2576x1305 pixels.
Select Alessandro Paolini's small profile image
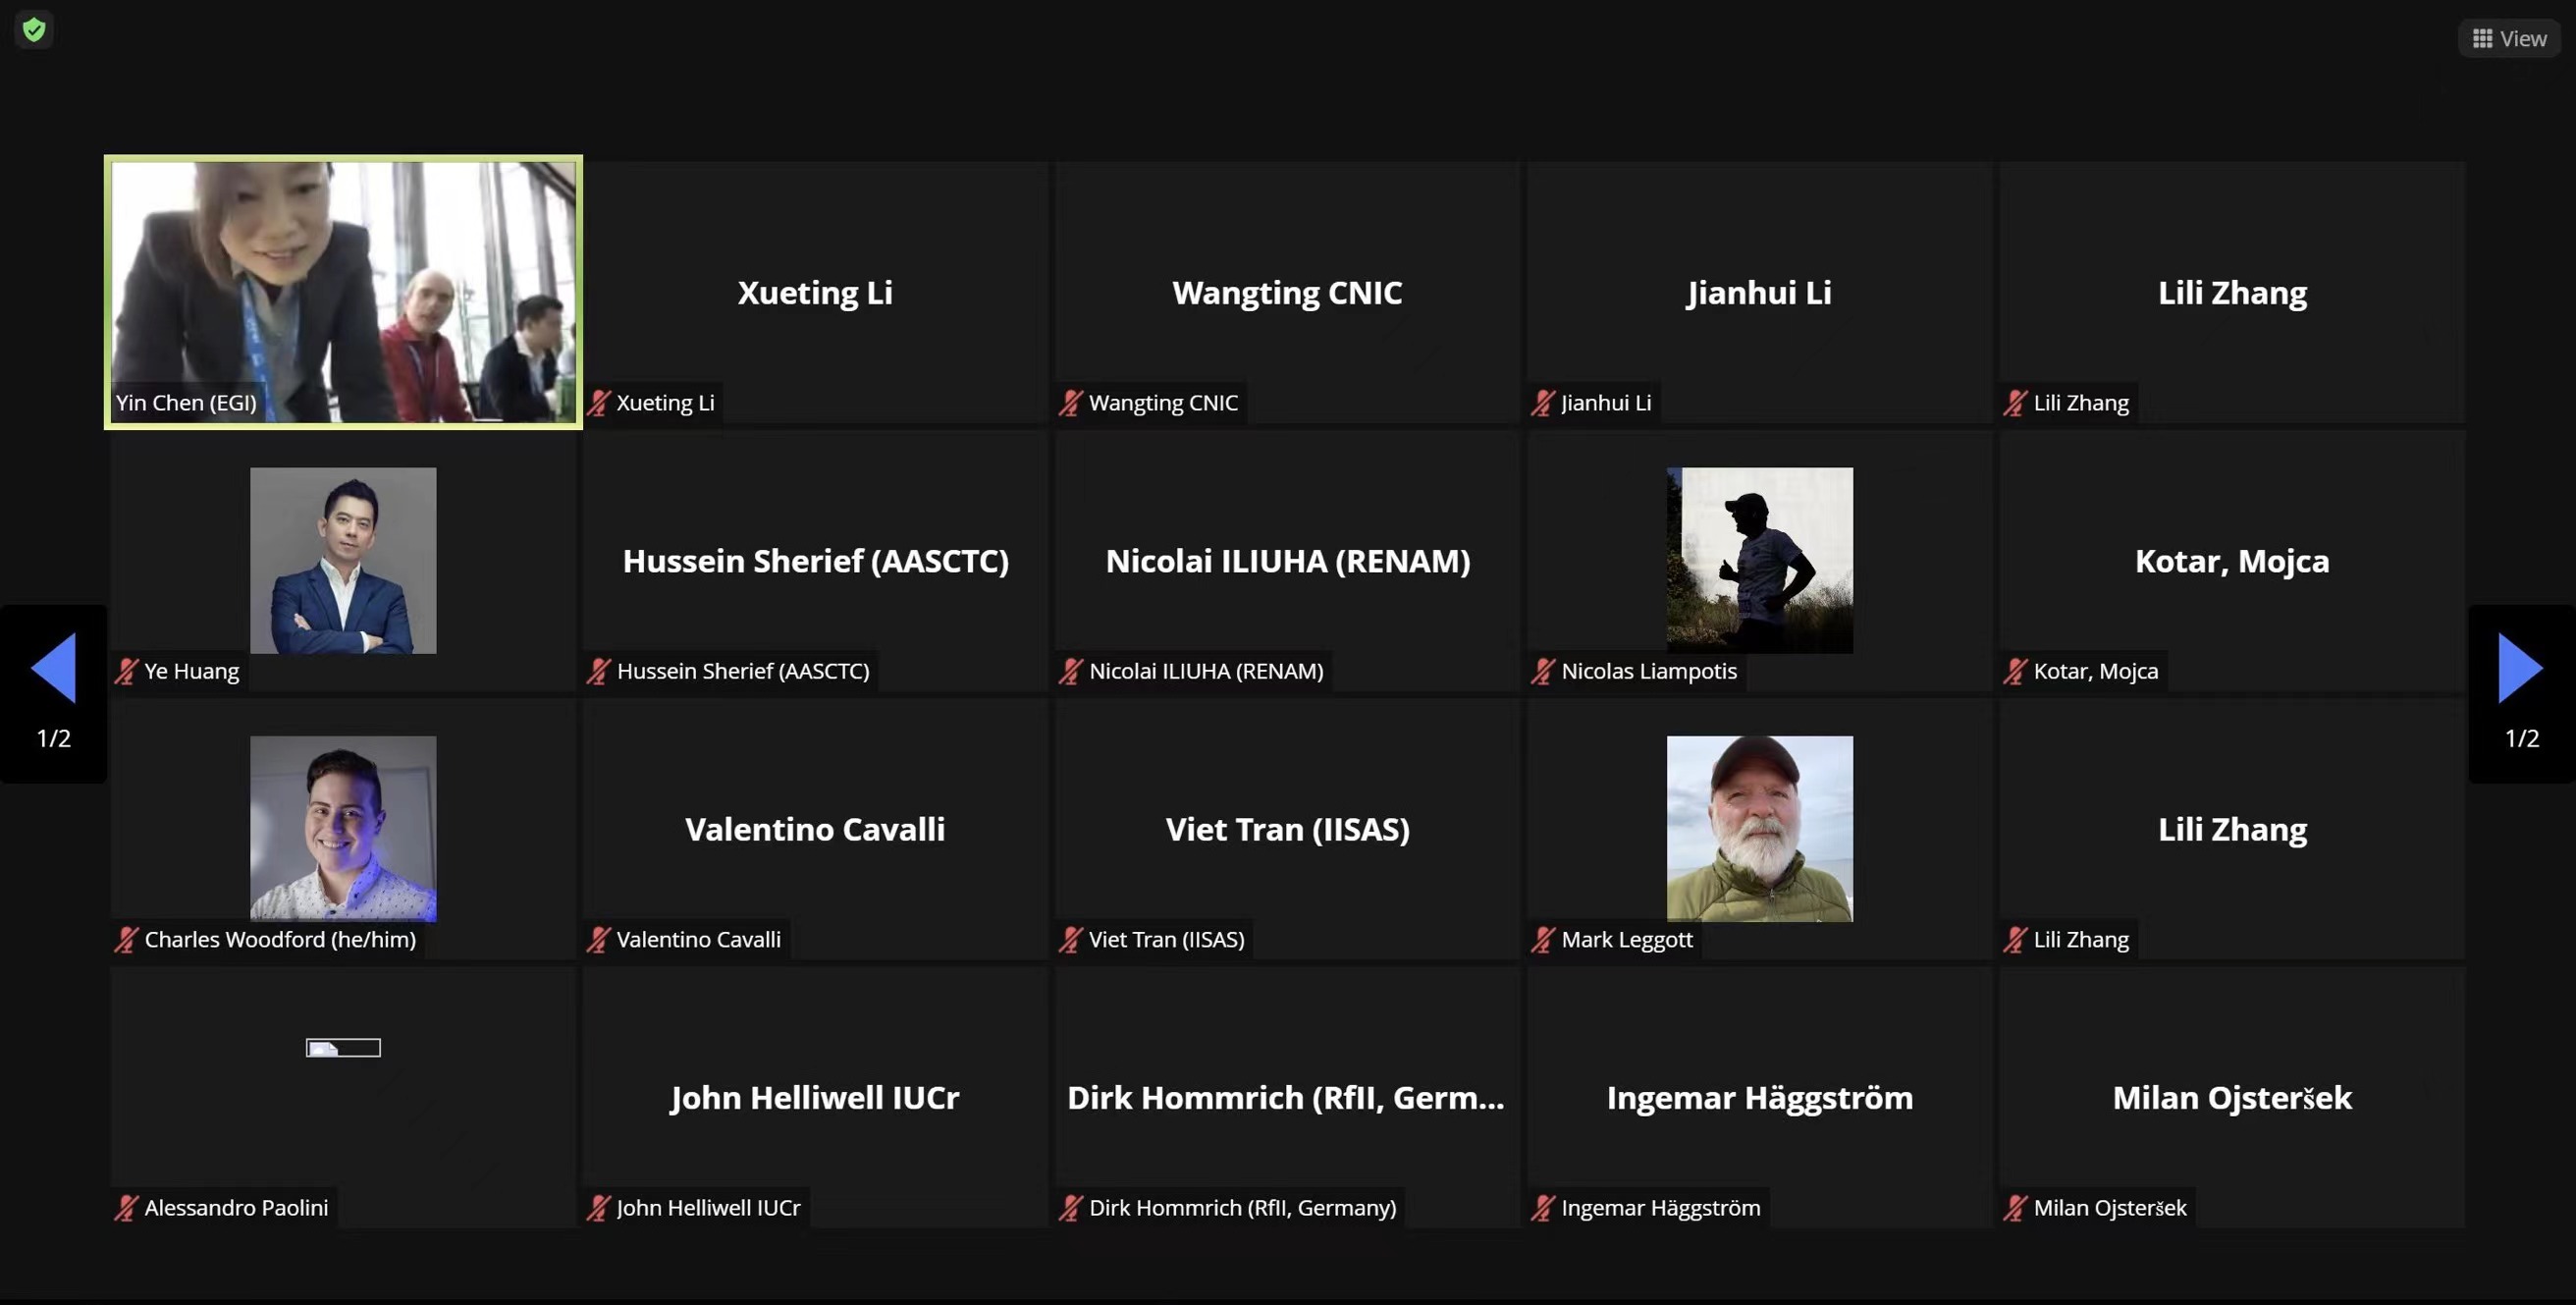point(343,1047)
